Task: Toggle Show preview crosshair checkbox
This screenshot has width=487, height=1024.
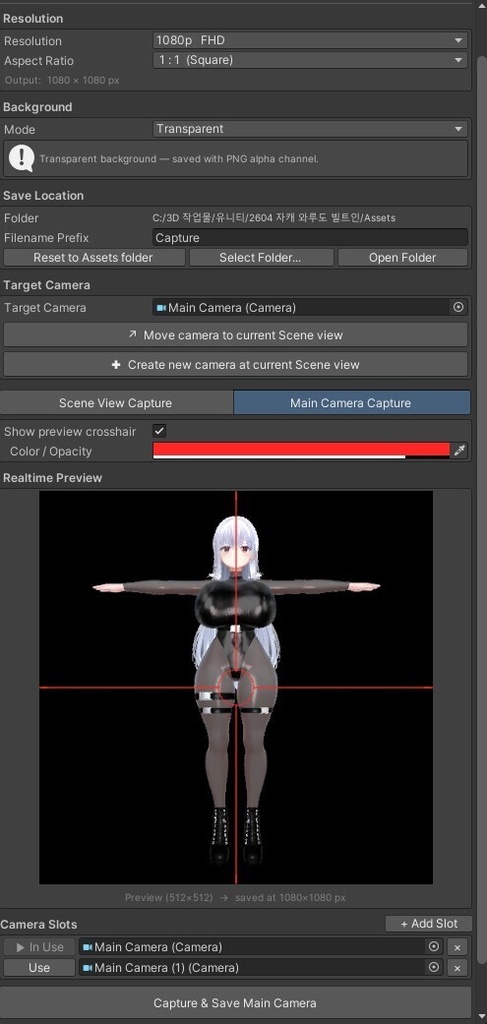Action: (x=159, y=431)
